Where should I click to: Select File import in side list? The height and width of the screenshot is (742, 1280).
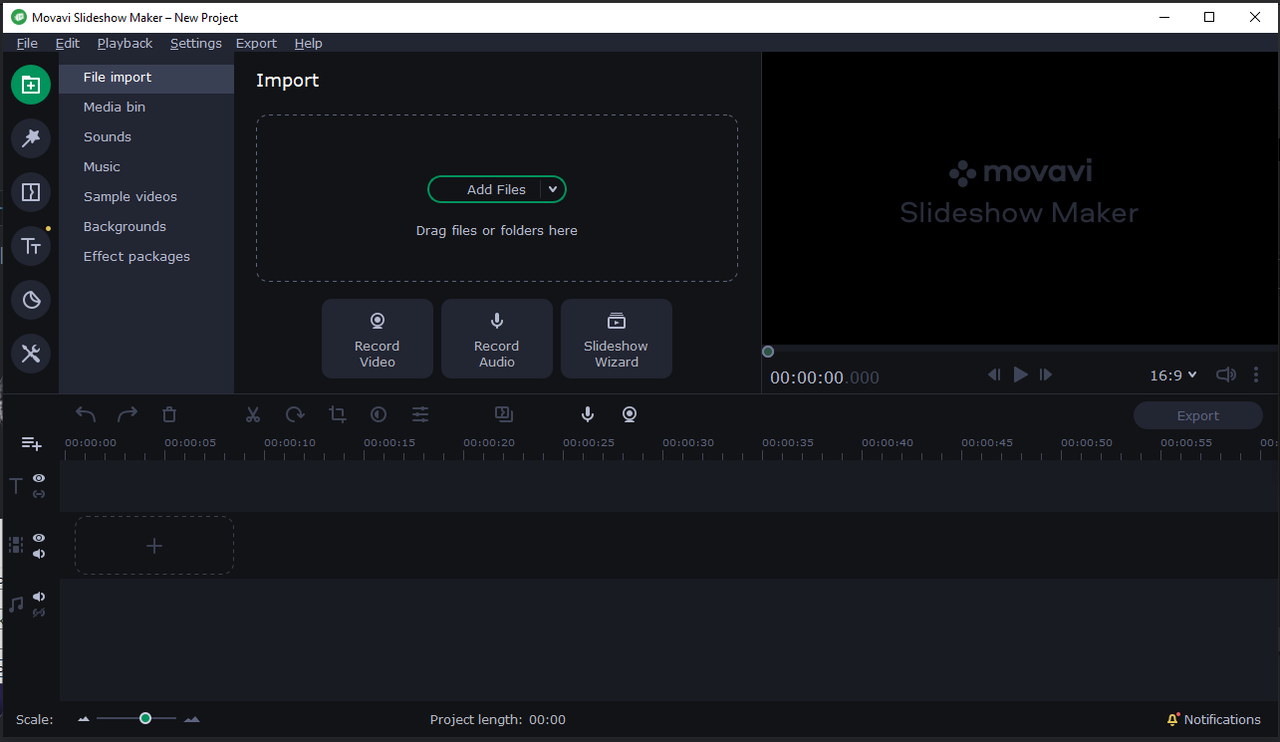(x=146, y=77)
